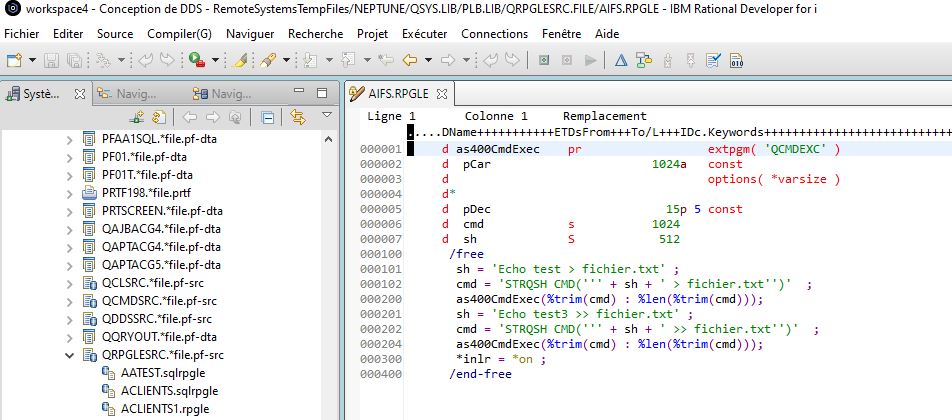Click the gray play triangle toolbar icon
952x420 pixels.
tap(590, 60)
